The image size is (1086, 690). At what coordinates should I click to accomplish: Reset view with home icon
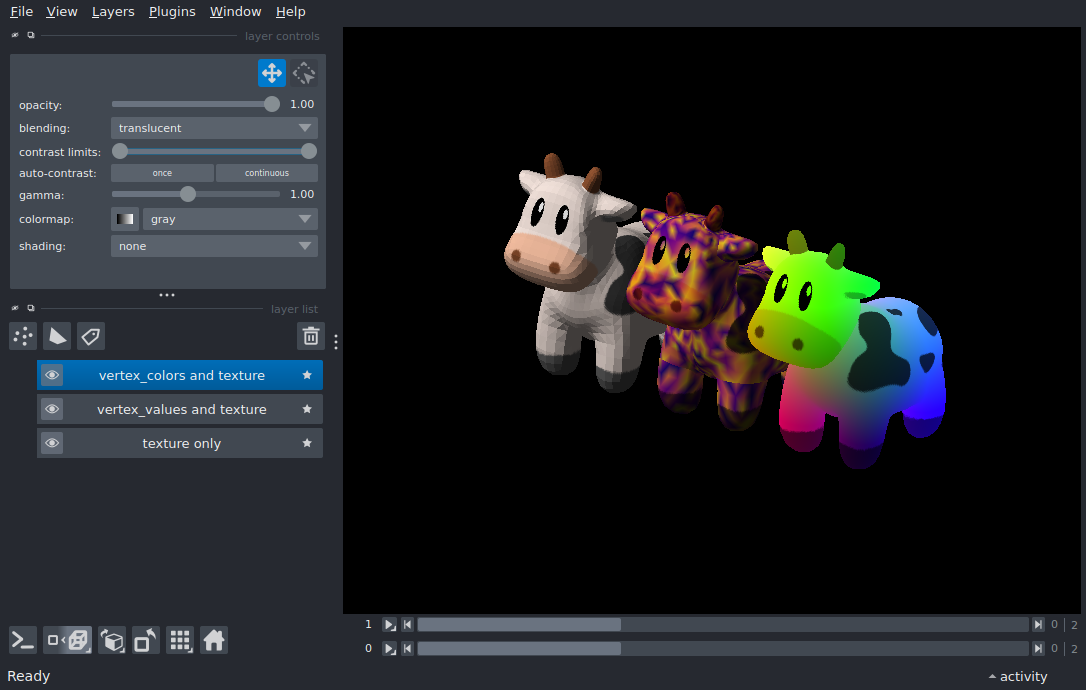coord(214,640)
